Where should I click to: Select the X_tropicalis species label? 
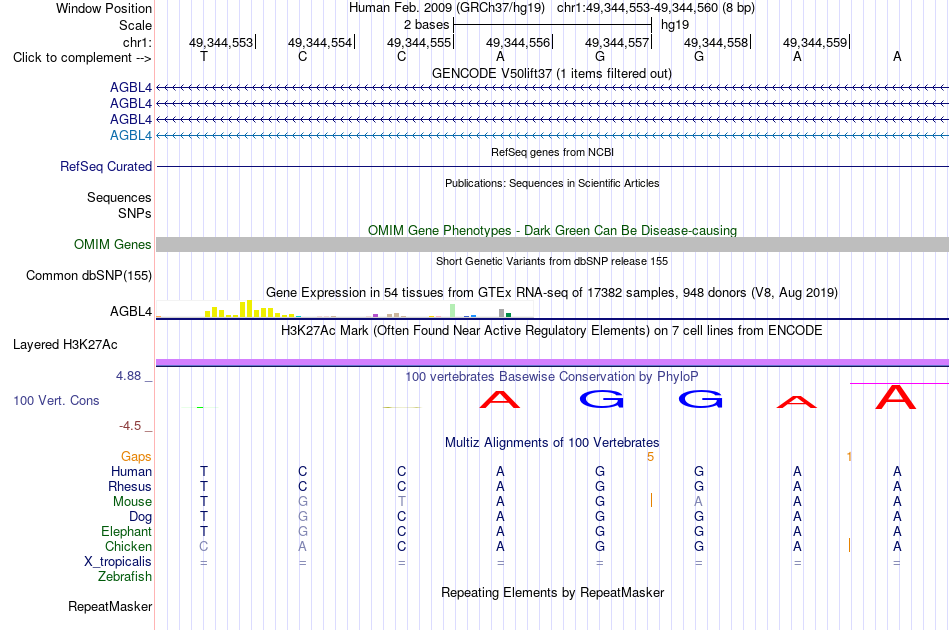(x=118, y=562)
